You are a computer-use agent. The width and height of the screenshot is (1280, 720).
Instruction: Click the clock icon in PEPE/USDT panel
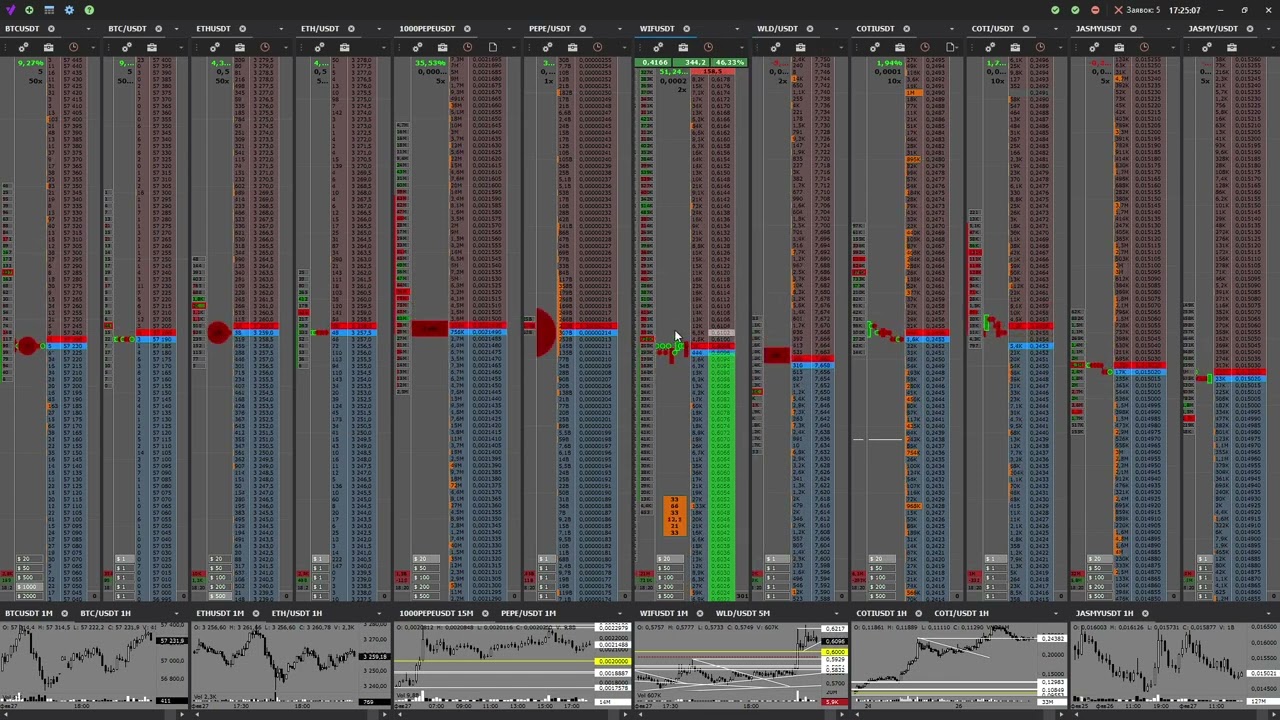coord(597,47)
